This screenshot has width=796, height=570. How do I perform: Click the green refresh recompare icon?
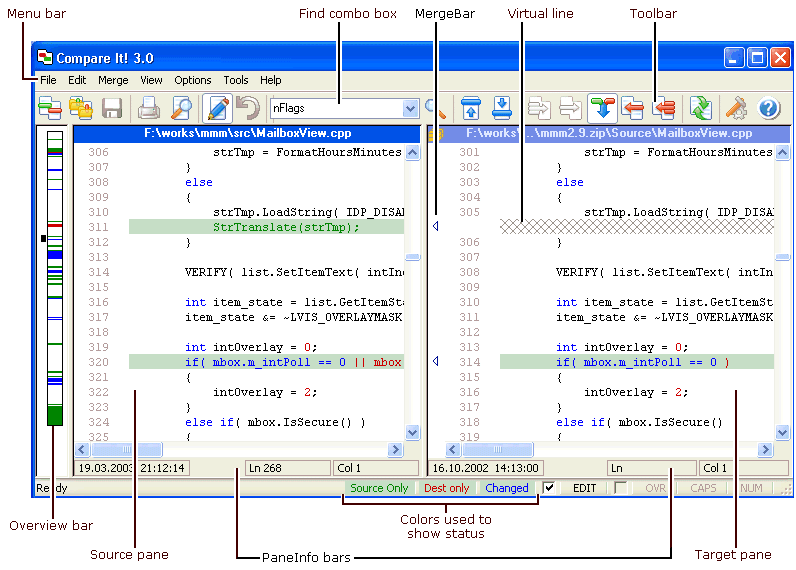[x=701, y=108]
